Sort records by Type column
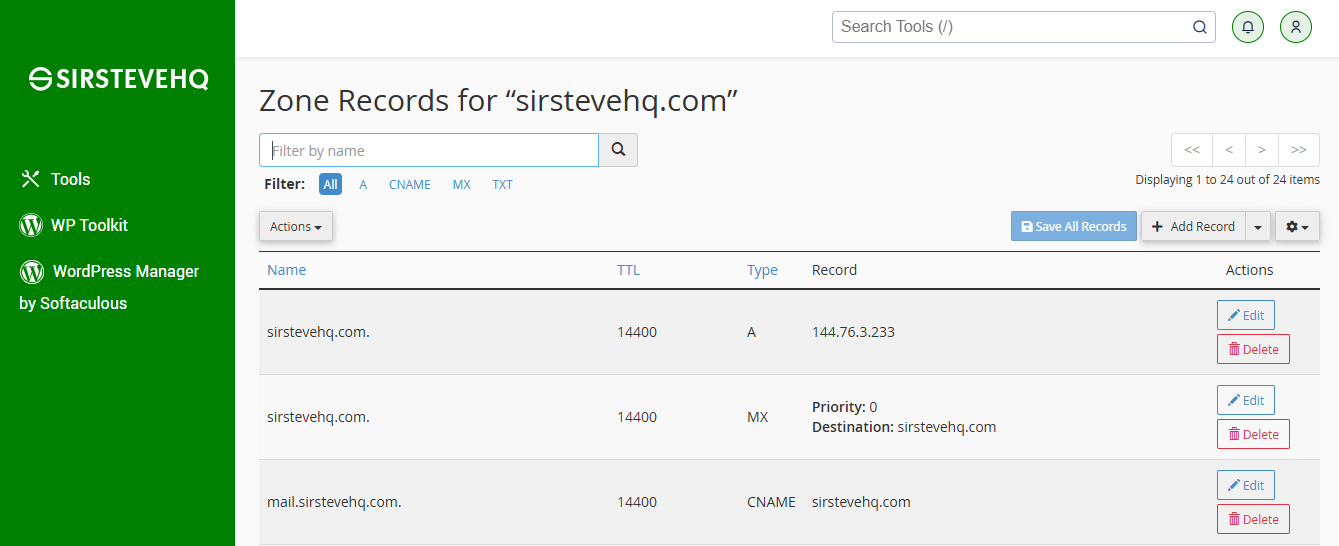This screenshot has width=1339, height=546. click(762, 270)
